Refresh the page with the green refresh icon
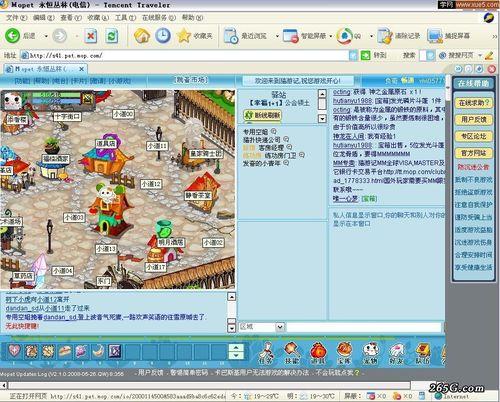 [112, 36]
